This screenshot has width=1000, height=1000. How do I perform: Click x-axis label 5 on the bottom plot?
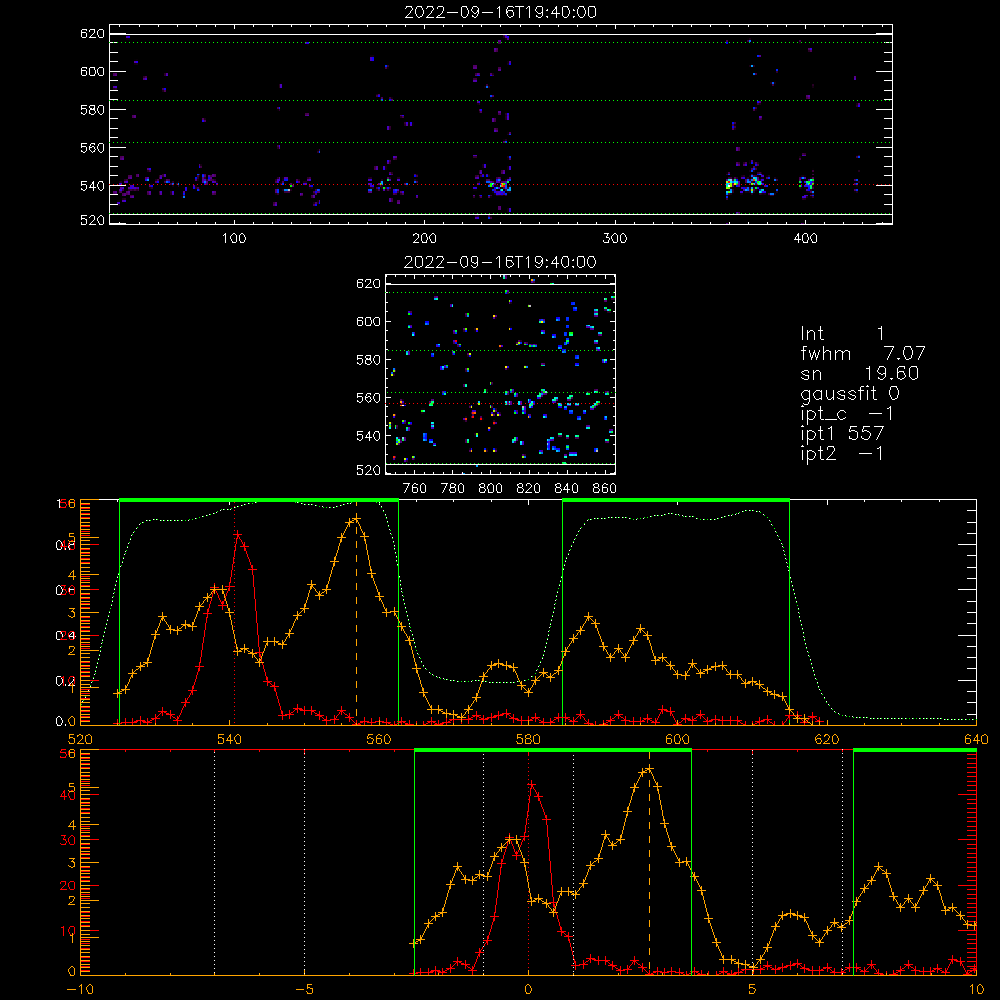pos(752,989)
